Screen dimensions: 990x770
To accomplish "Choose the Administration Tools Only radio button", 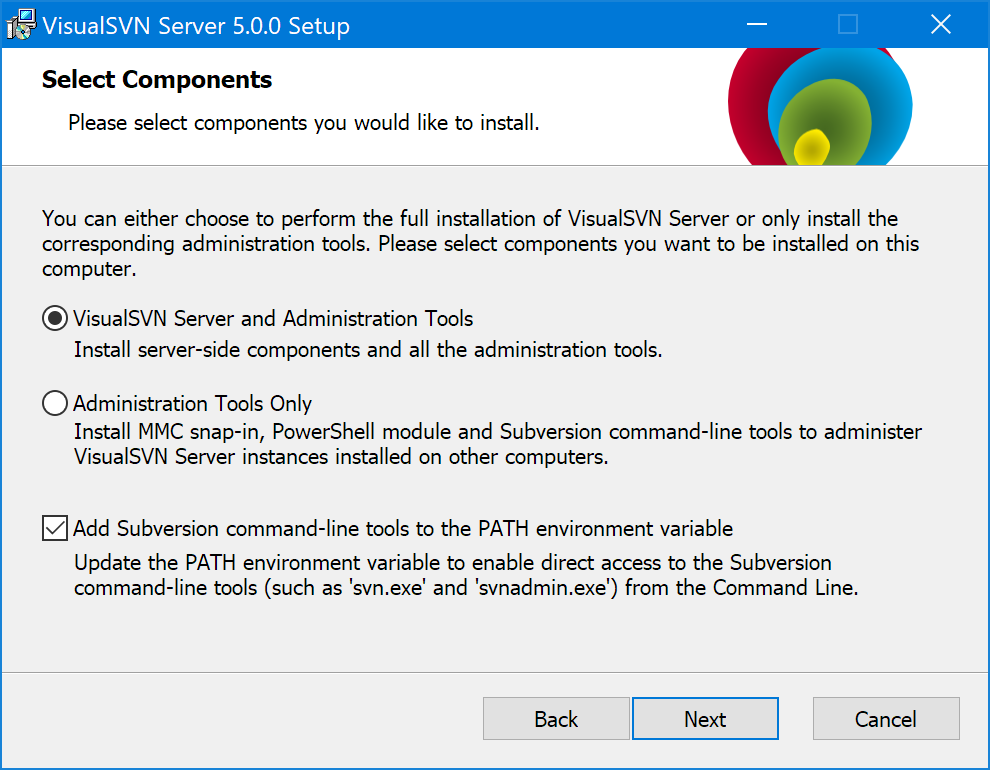I will point(55,404).
